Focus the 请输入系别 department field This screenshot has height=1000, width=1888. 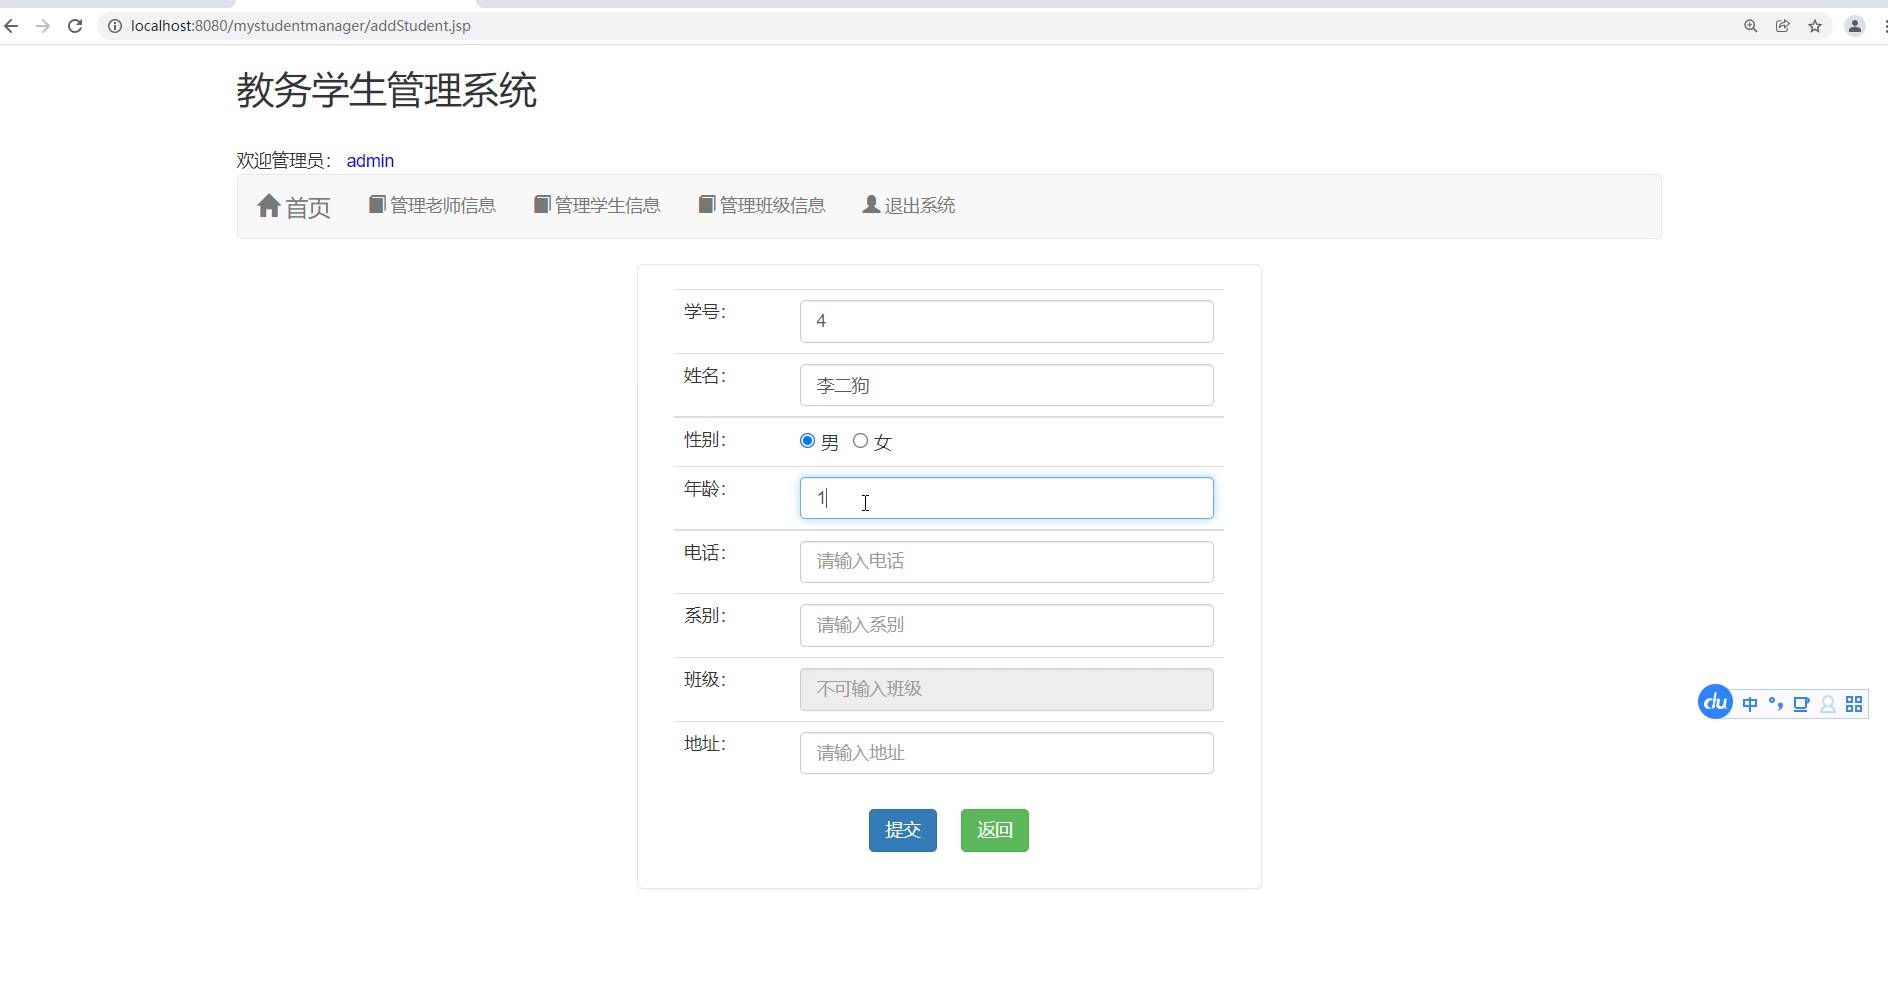click(x=1007, y=625)
